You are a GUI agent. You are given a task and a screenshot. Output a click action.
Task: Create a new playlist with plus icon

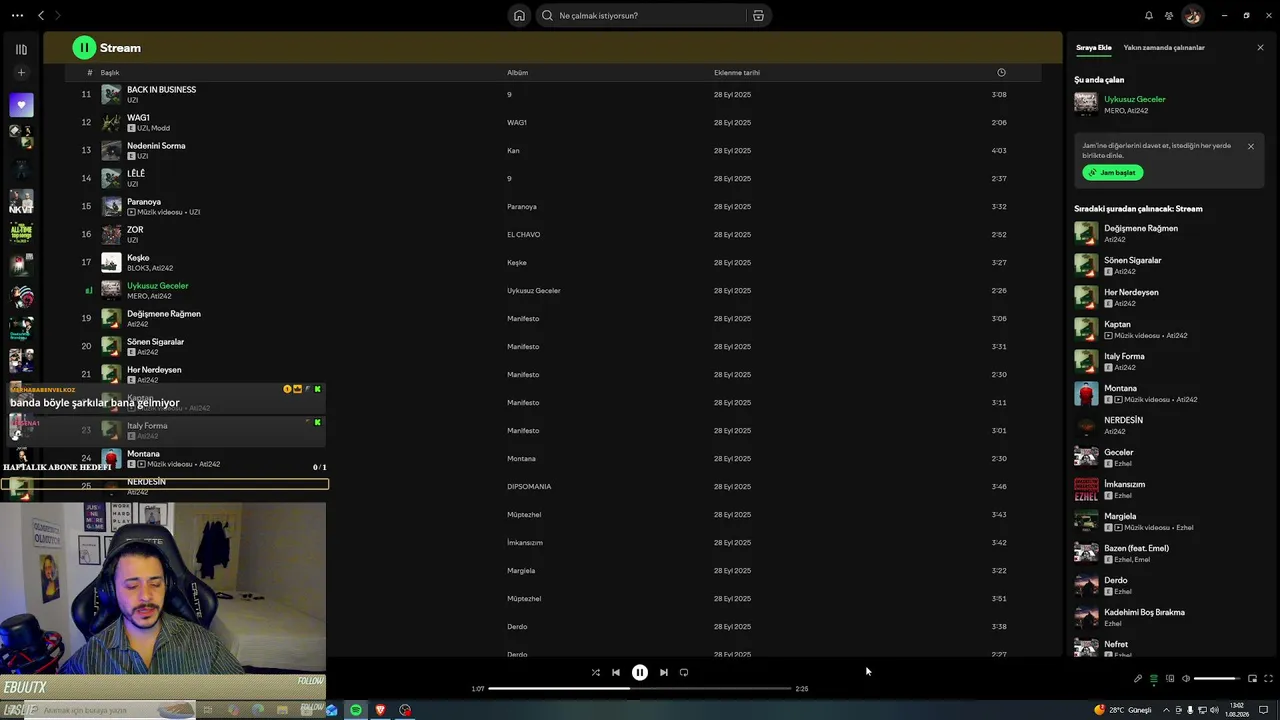[x=21, y=72]
